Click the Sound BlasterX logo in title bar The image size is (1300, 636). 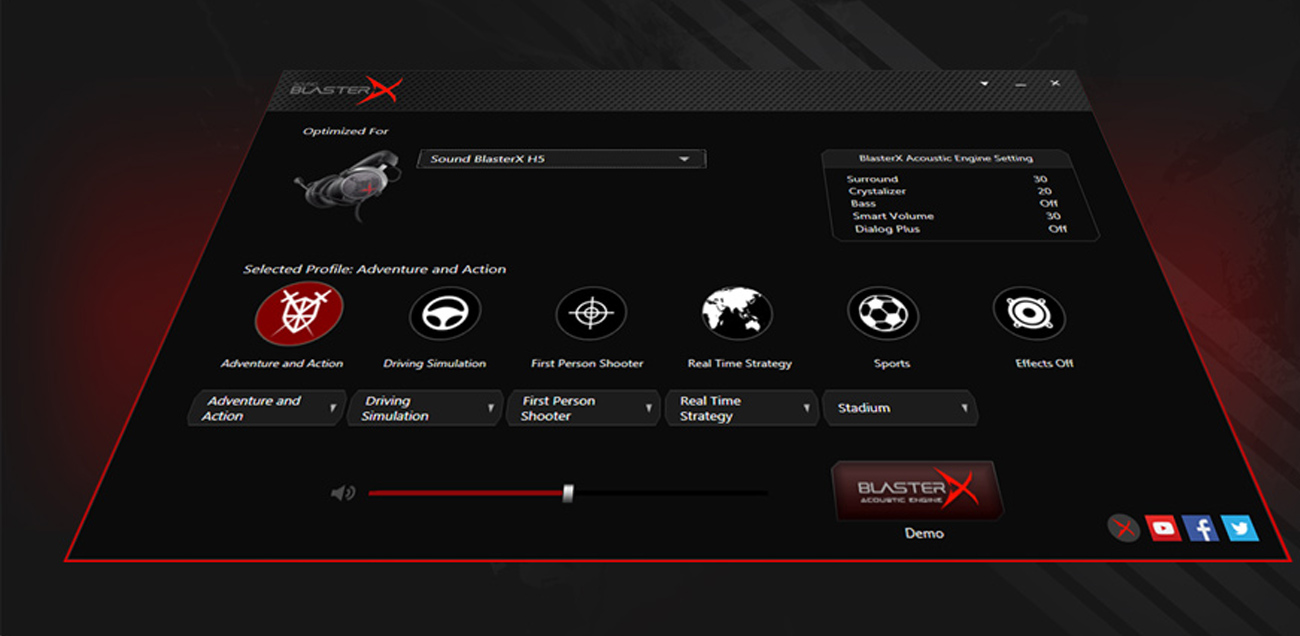pos(345,89)
